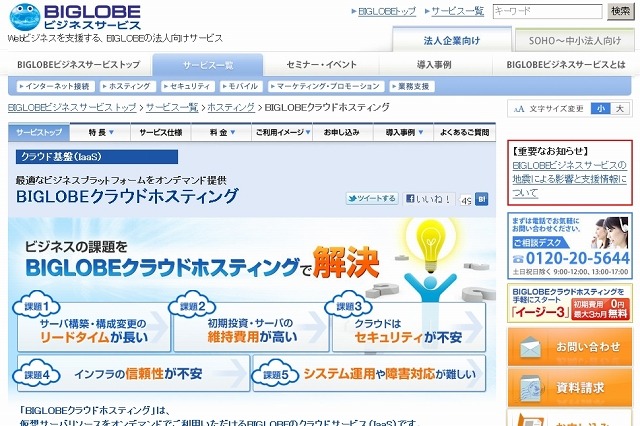This screenshot has width=640, height=426.
Task: Follow the BIGLOBEトップ header link
Action: [387, 11]
